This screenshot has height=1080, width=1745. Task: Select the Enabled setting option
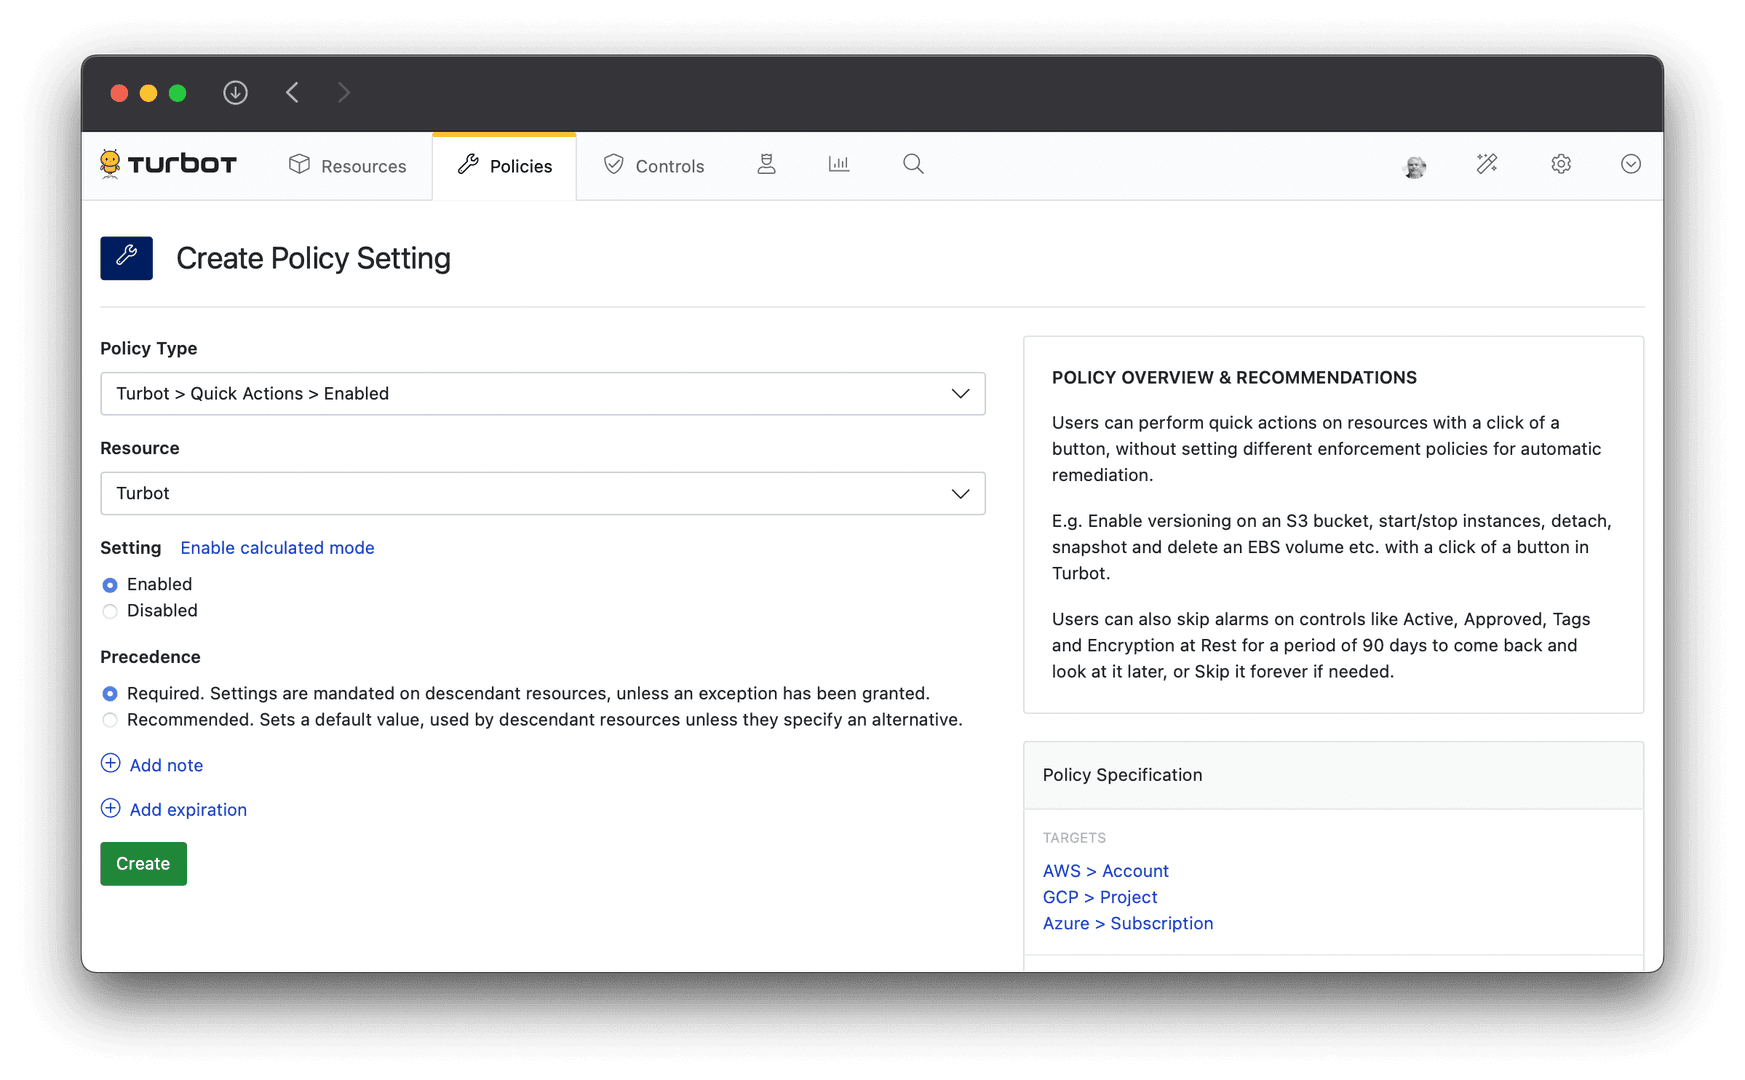110,585
